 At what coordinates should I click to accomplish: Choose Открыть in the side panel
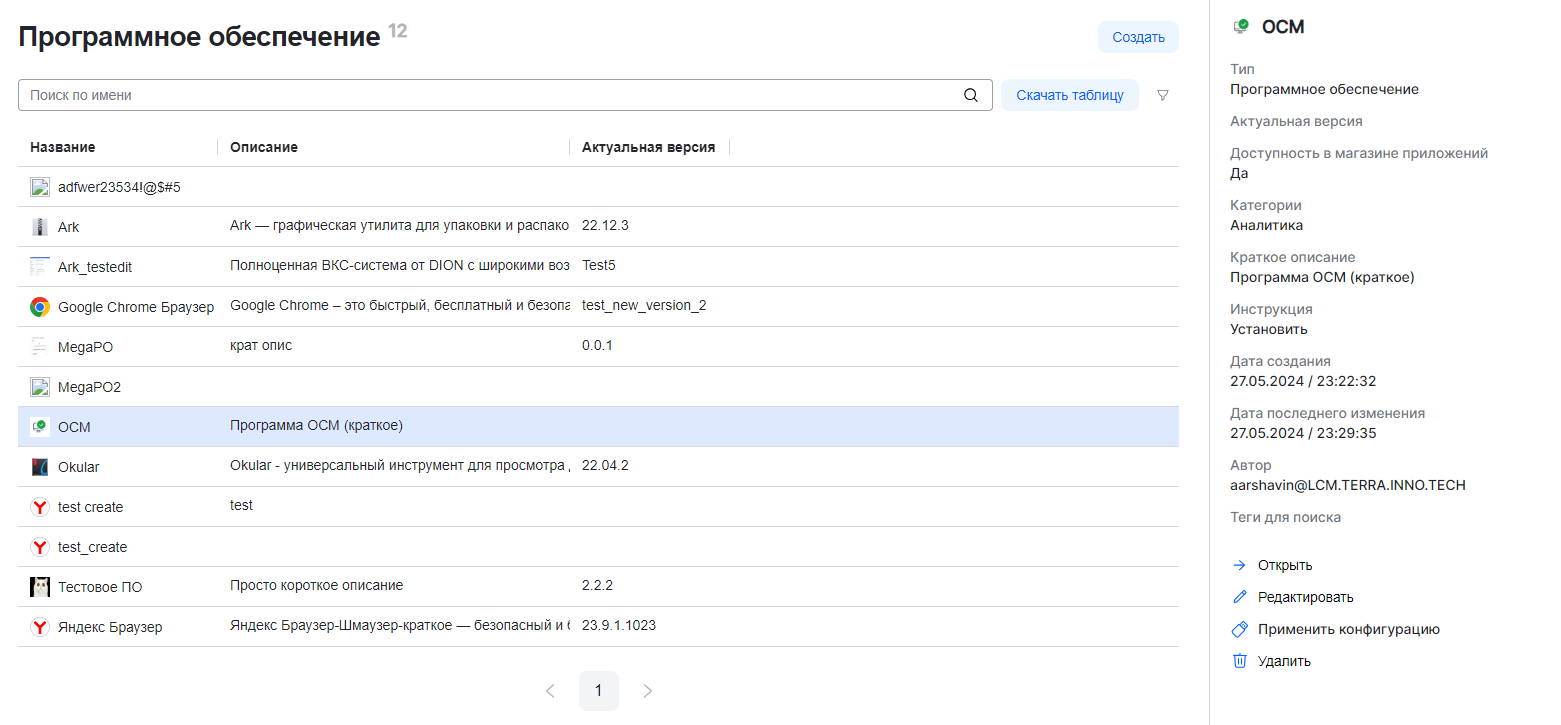pos(1284,565)
